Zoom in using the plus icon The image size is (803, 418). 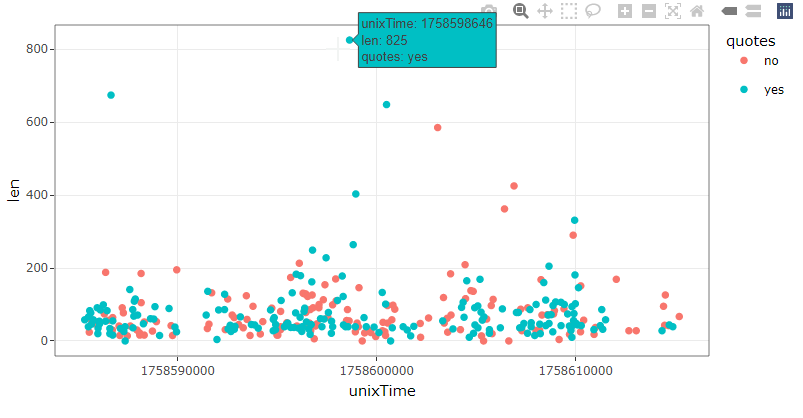point(625,11)
